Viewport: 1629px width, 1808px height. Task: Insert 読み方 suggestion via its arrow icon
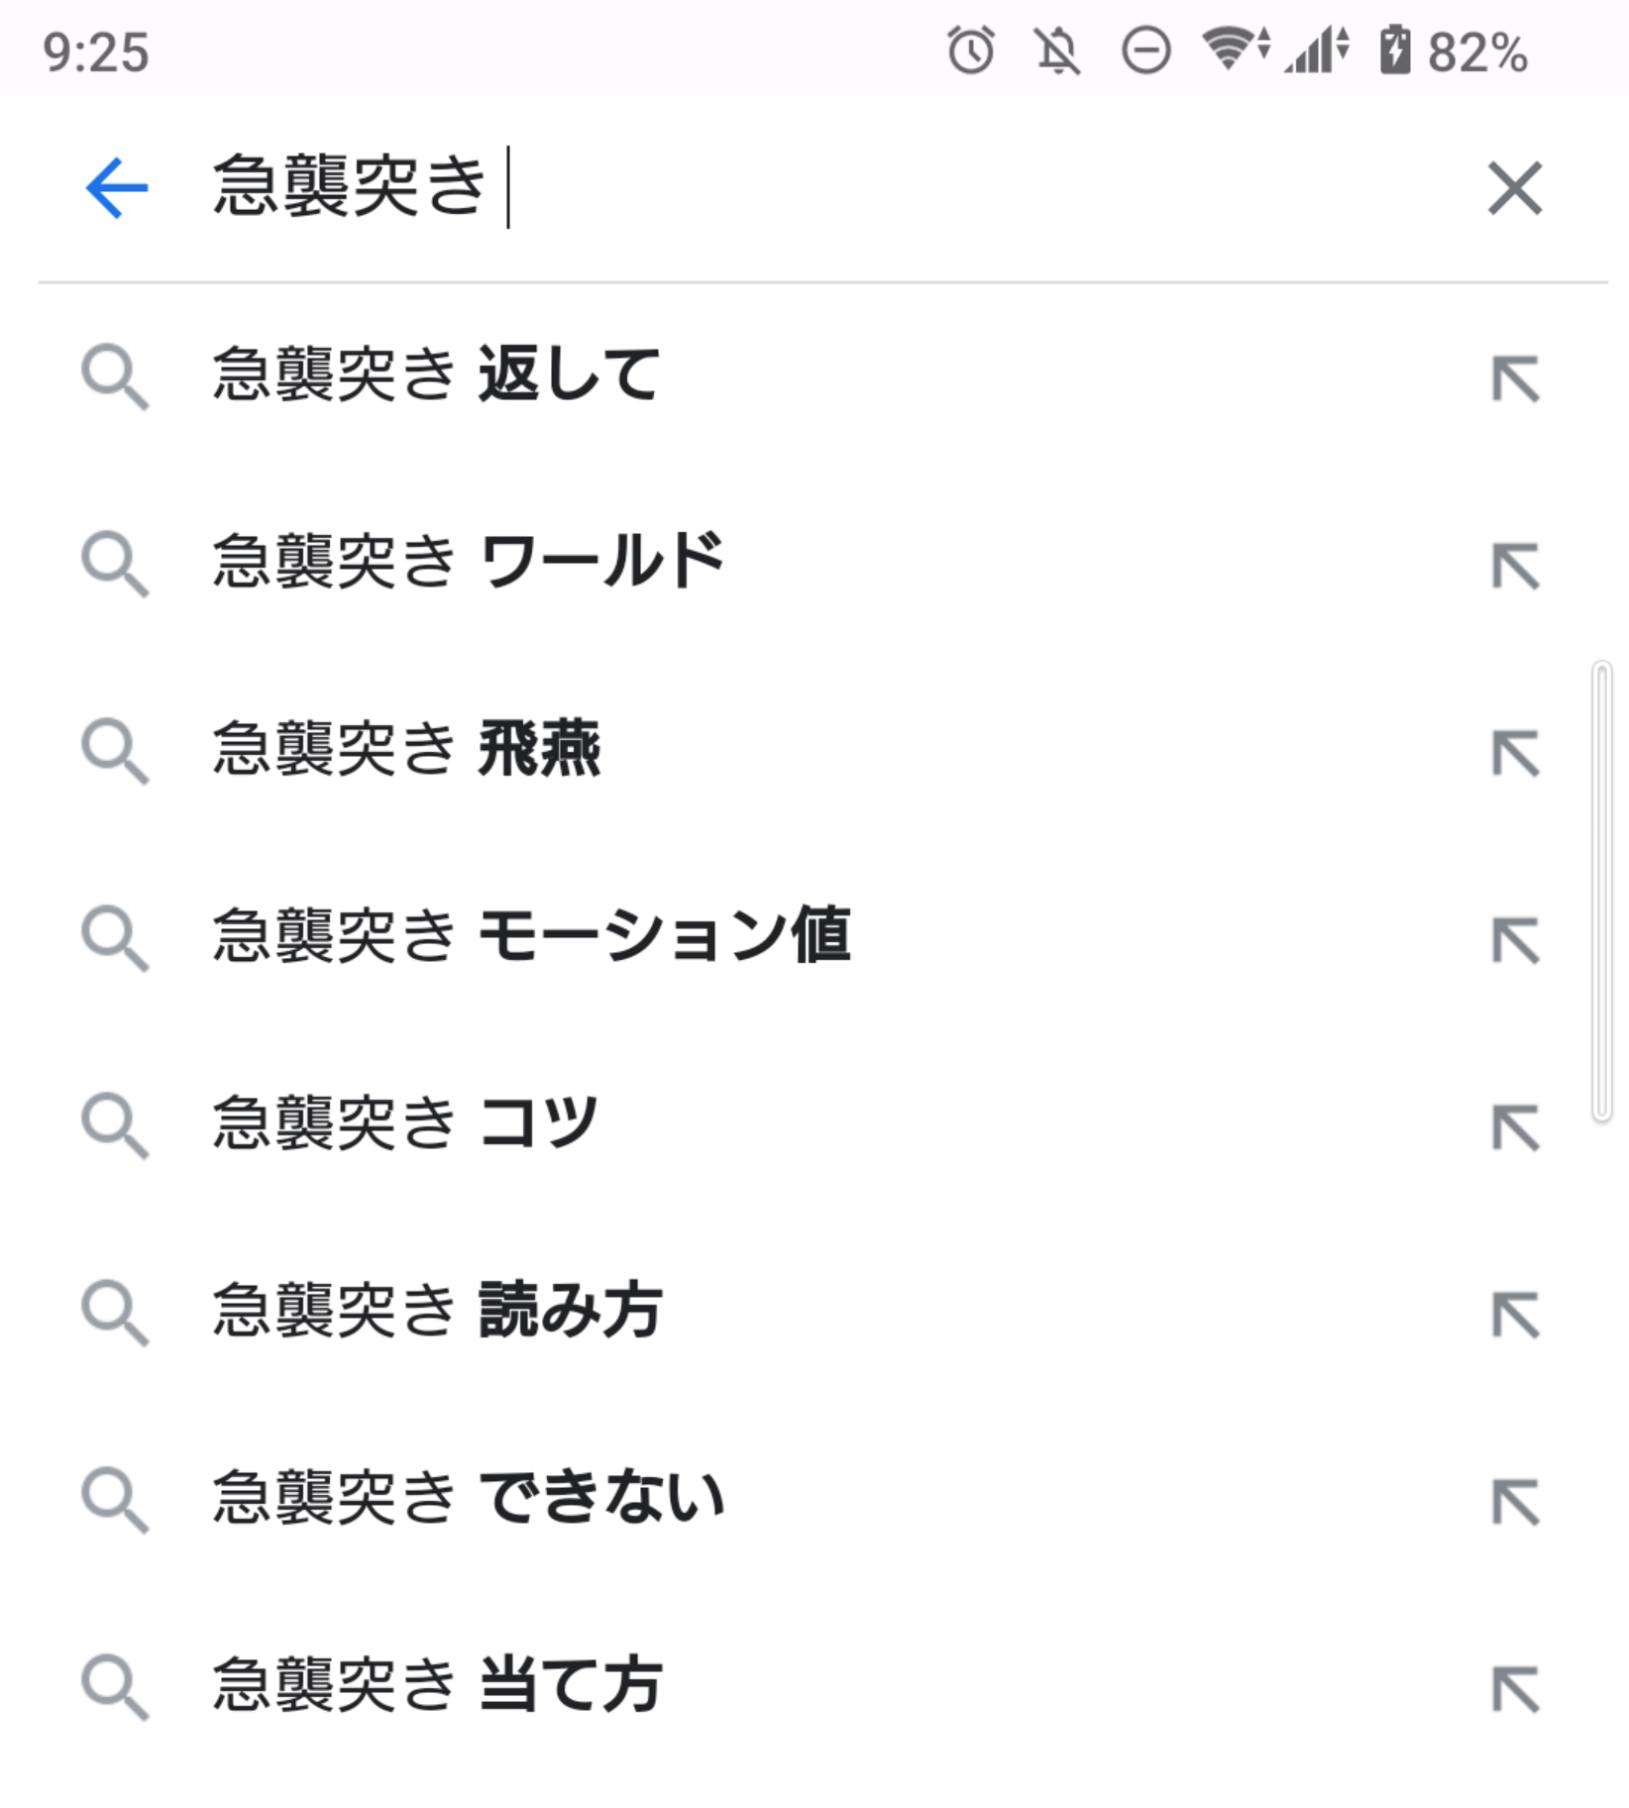1515,1315
